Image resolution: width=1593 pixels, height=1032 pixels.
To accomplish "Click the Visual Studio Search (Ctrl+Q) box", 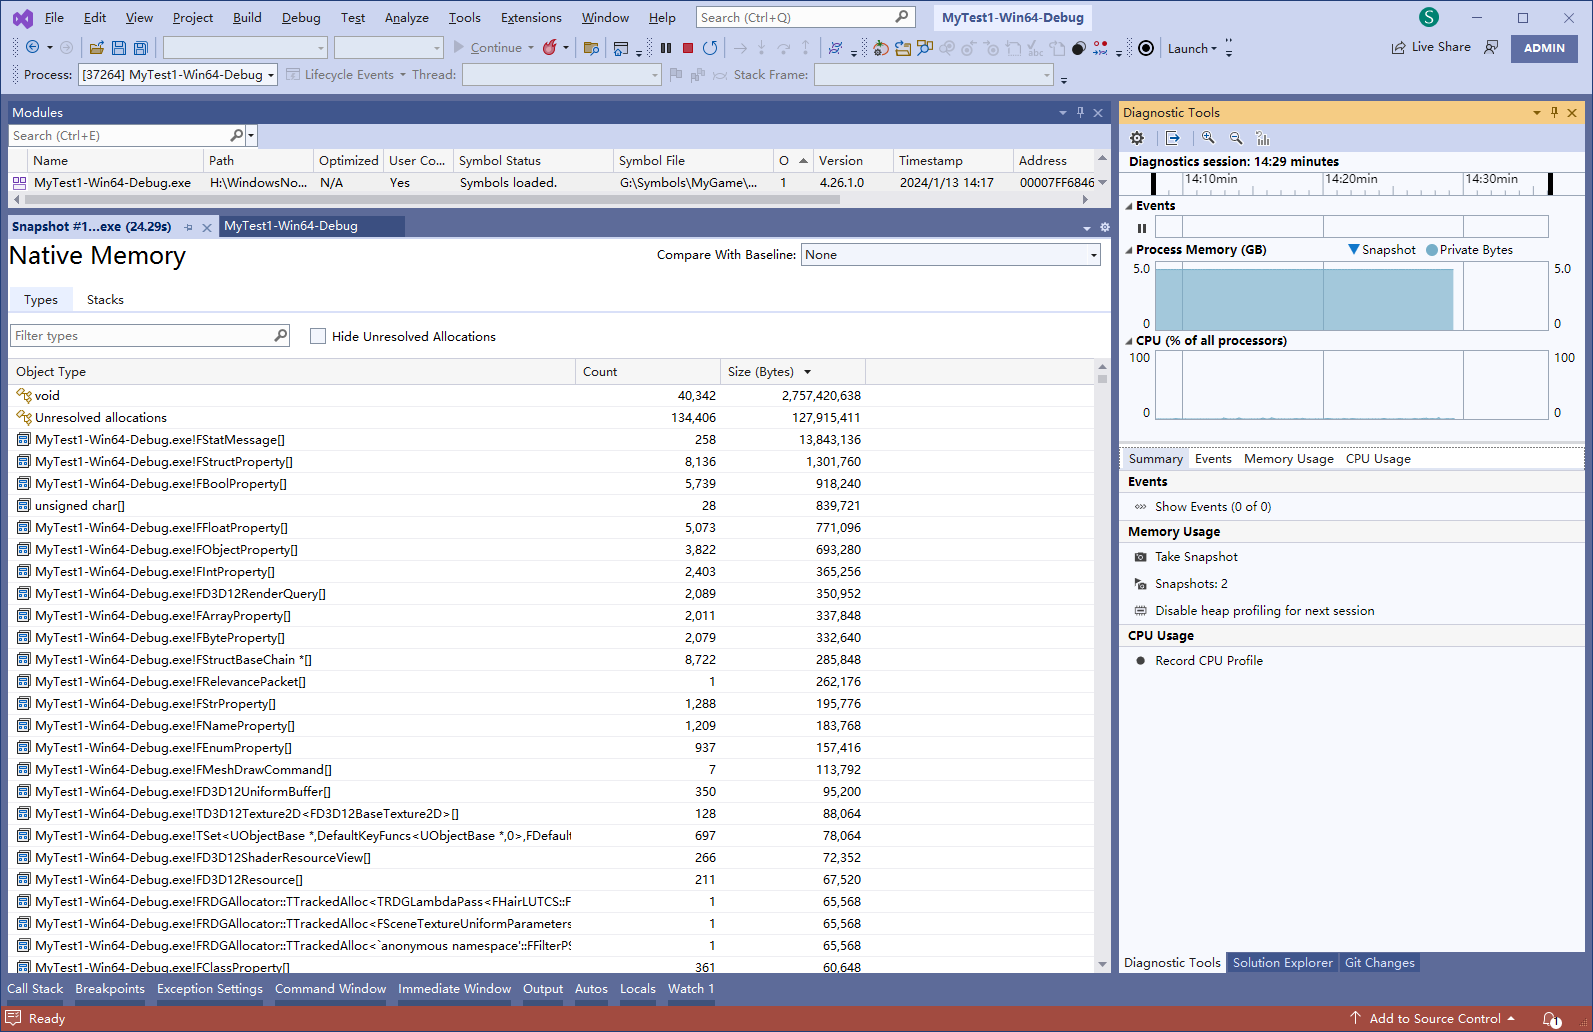I will 805,17.
